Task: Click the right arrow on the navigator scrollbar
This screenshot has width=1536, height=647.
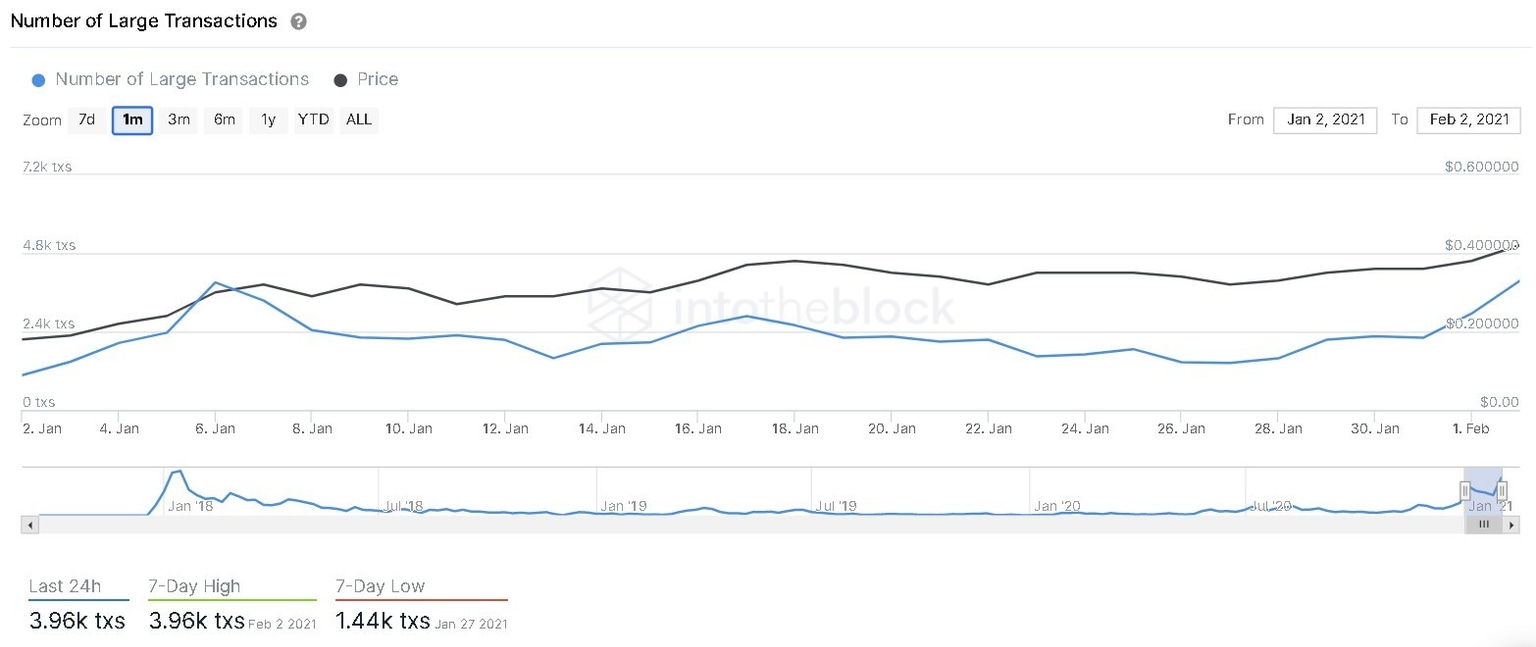Action: [1510, 524]
